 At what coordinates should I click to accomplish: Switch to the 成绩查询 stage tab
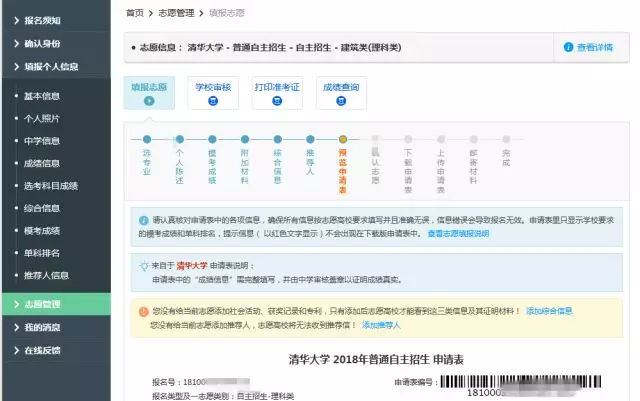341,93
